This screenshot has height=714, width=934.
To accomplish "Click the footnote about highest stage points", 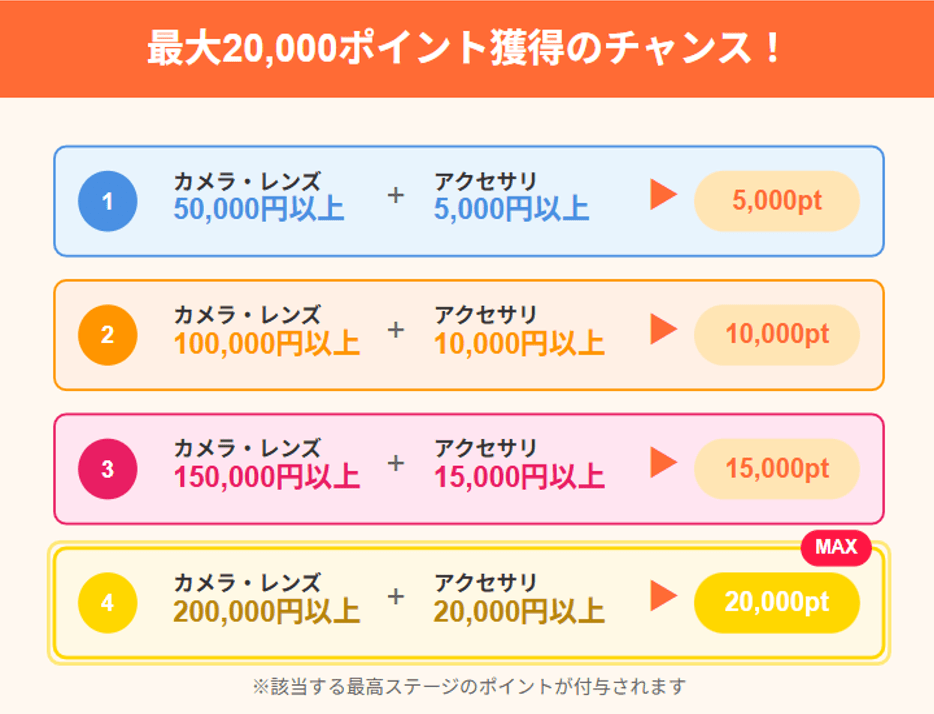I will 468,686.
